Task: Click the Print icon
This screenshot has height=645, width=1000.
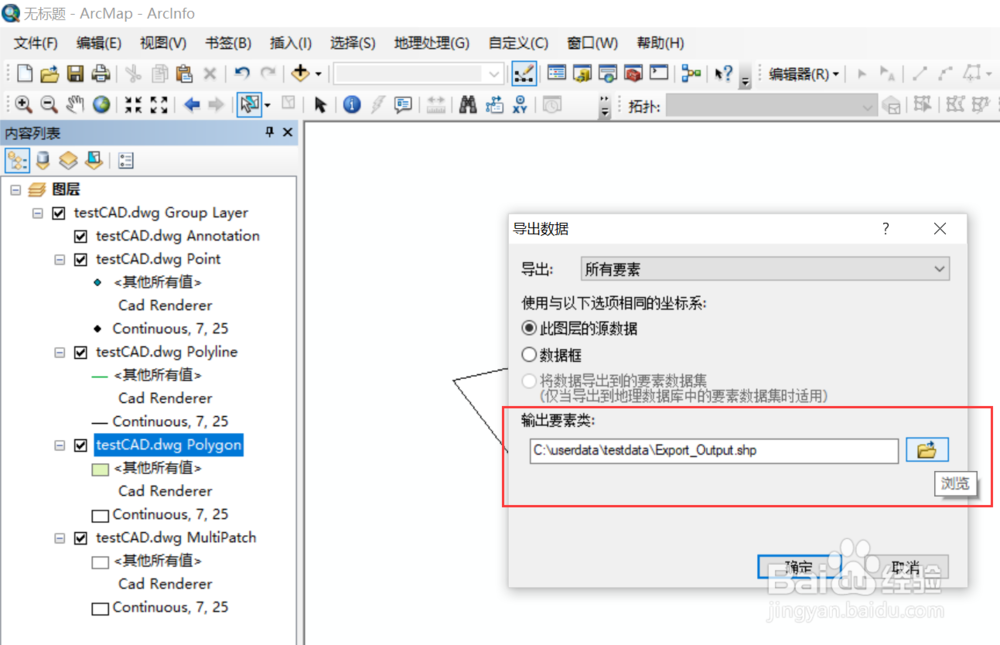Action: [x=101, y=73]
